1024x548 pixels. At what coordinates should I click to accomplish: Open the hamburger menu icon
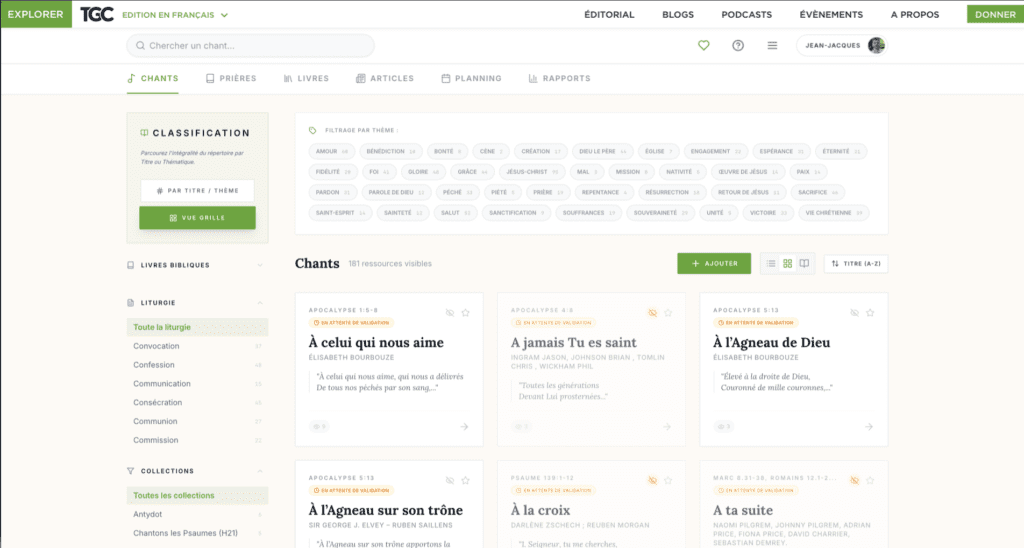coord(772,46)
